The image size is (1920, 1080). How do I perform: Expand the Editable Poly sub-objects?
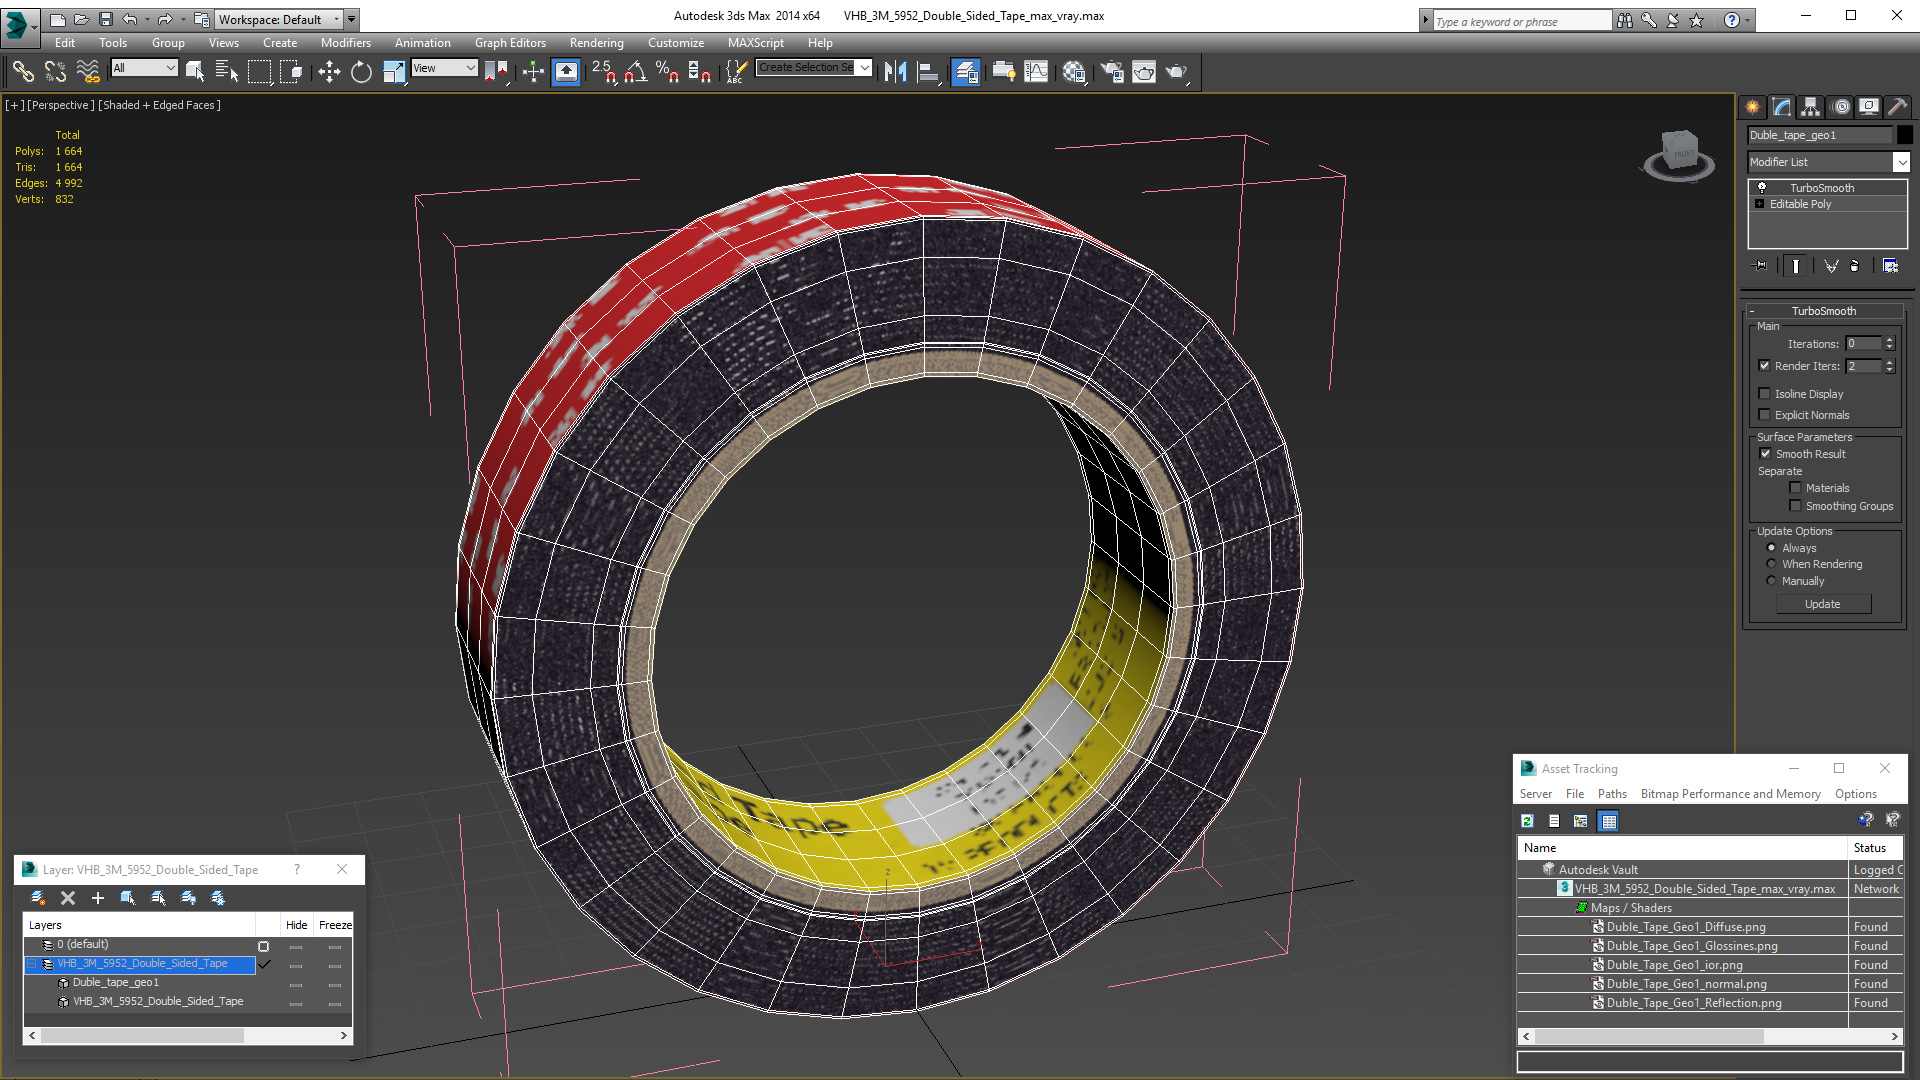(1760, 204)
